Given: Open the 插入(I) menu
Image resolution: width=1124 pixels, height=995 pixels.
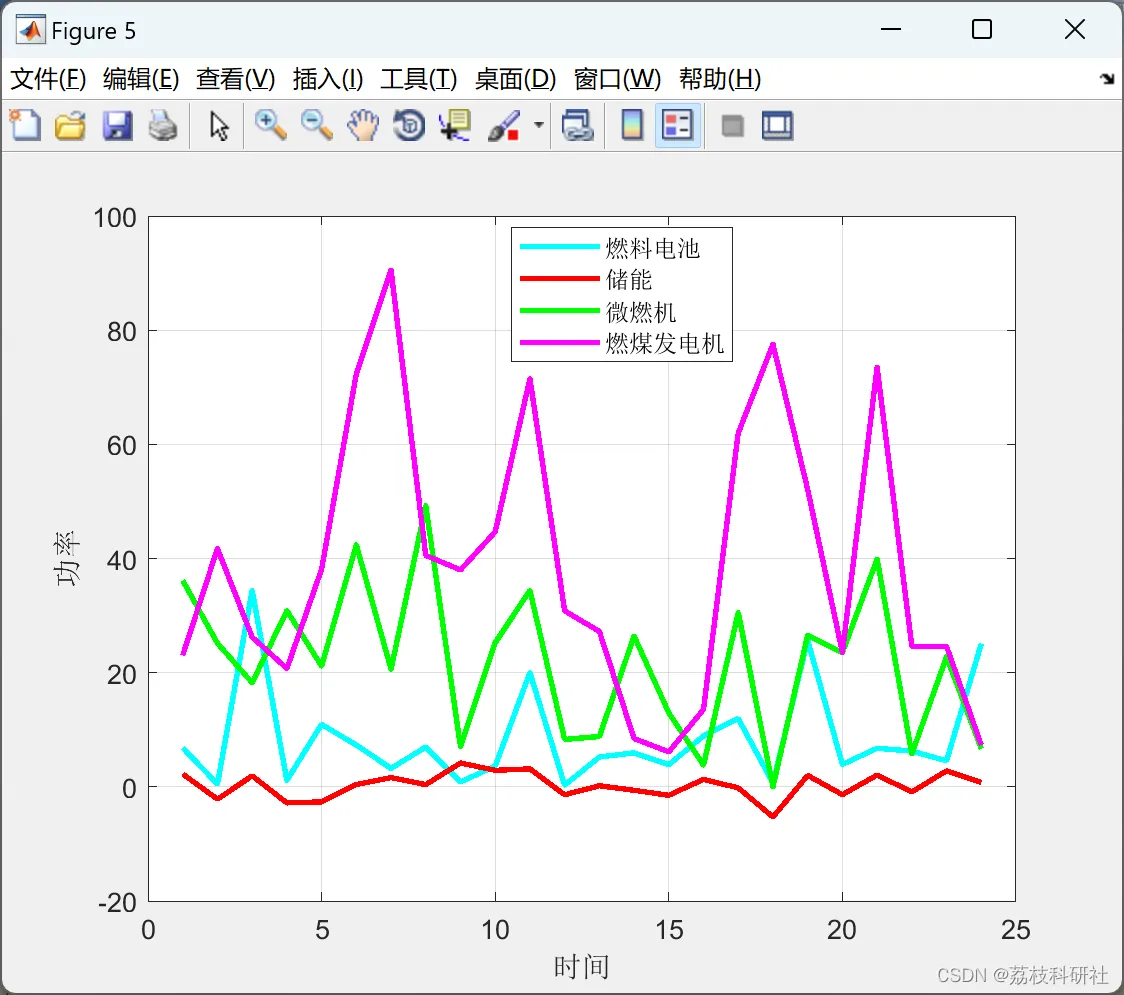Looking at the screenshot, I should pyautogui.click(x=328, y=79).
